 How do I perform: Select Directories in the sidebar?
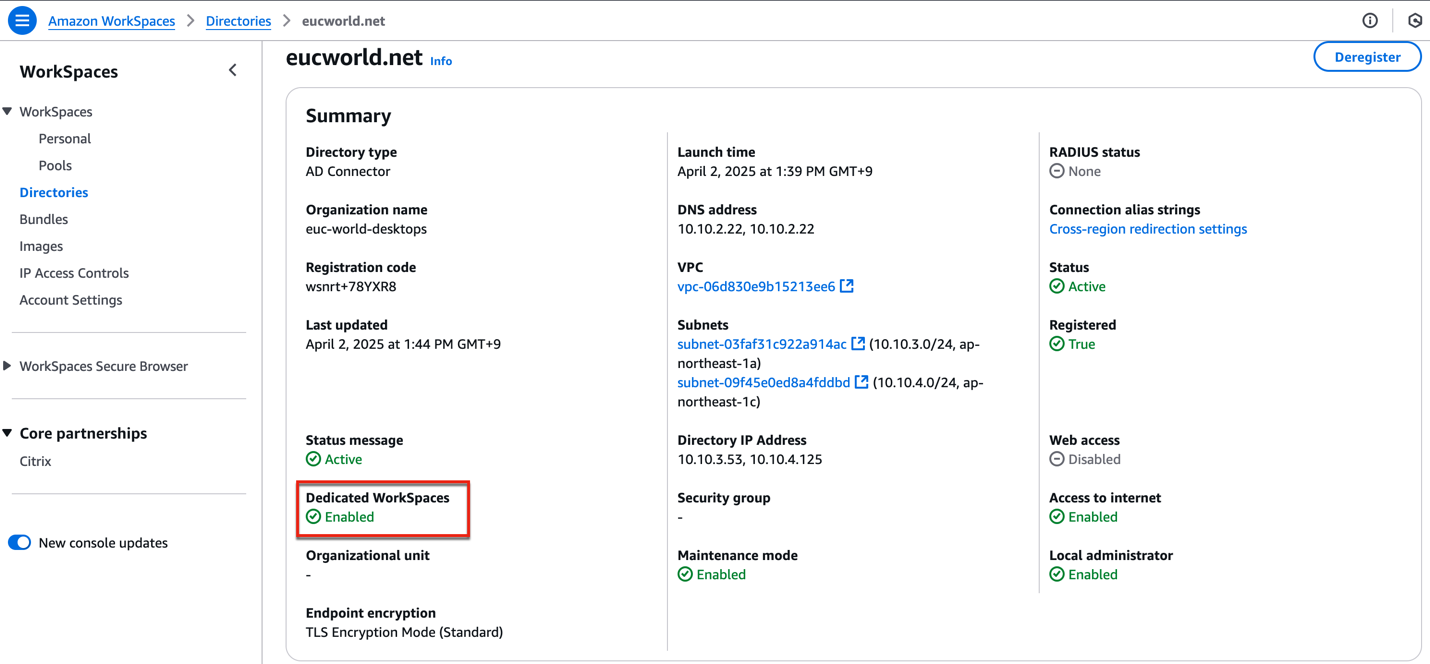pos(54,192)
